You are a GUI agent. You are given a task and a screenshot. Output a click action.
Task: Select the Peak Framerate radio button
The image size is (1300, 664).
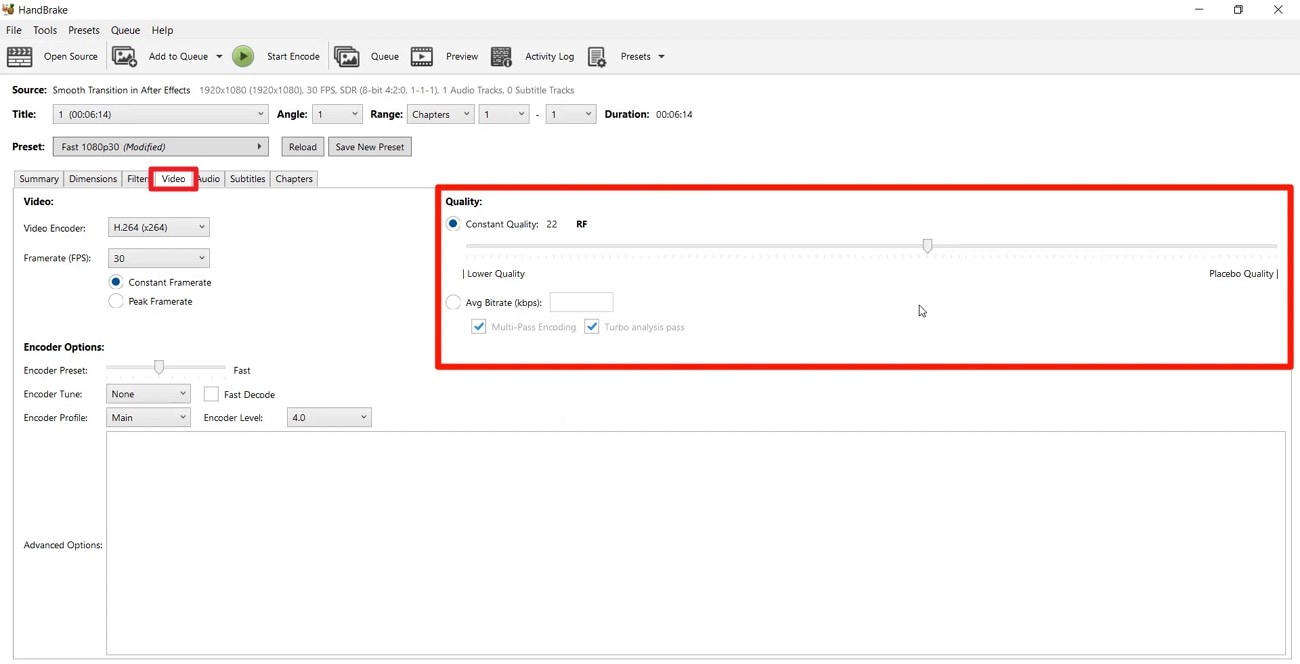[116, 301]
